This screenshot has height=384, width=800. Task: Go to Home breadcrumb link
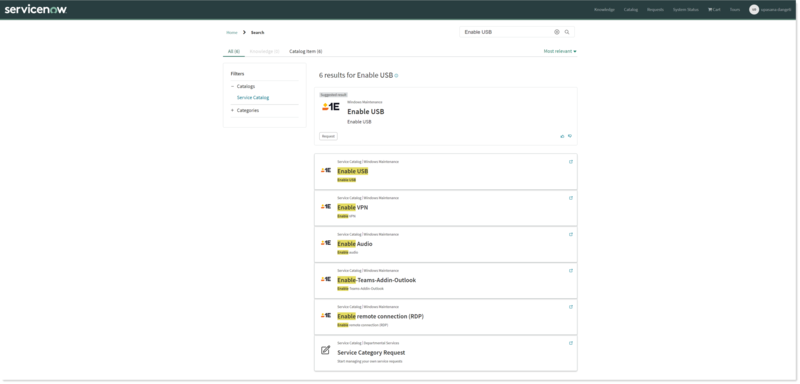232,33
